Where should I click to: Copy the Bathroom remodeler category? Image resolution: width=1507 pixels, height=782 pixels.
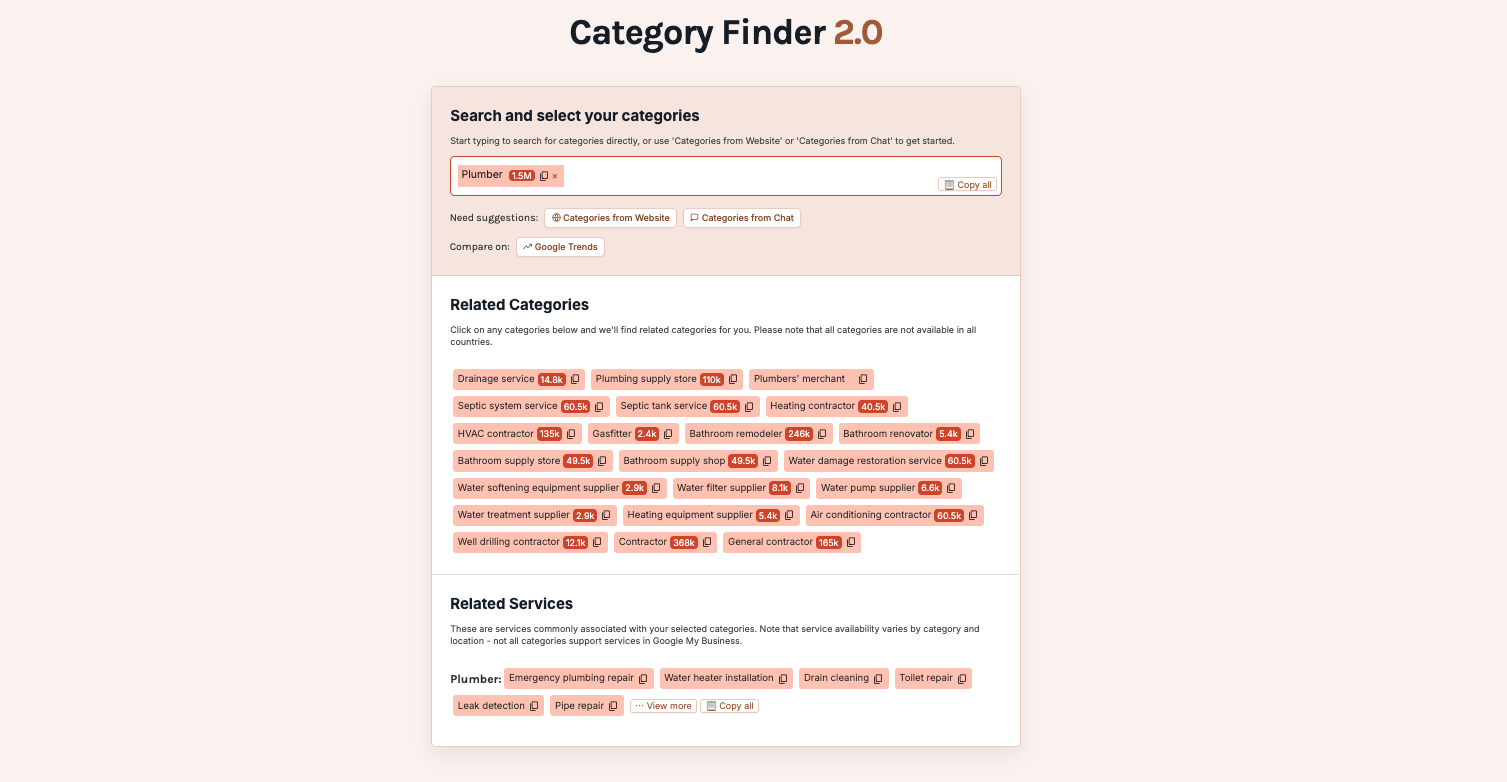point(822,433)
